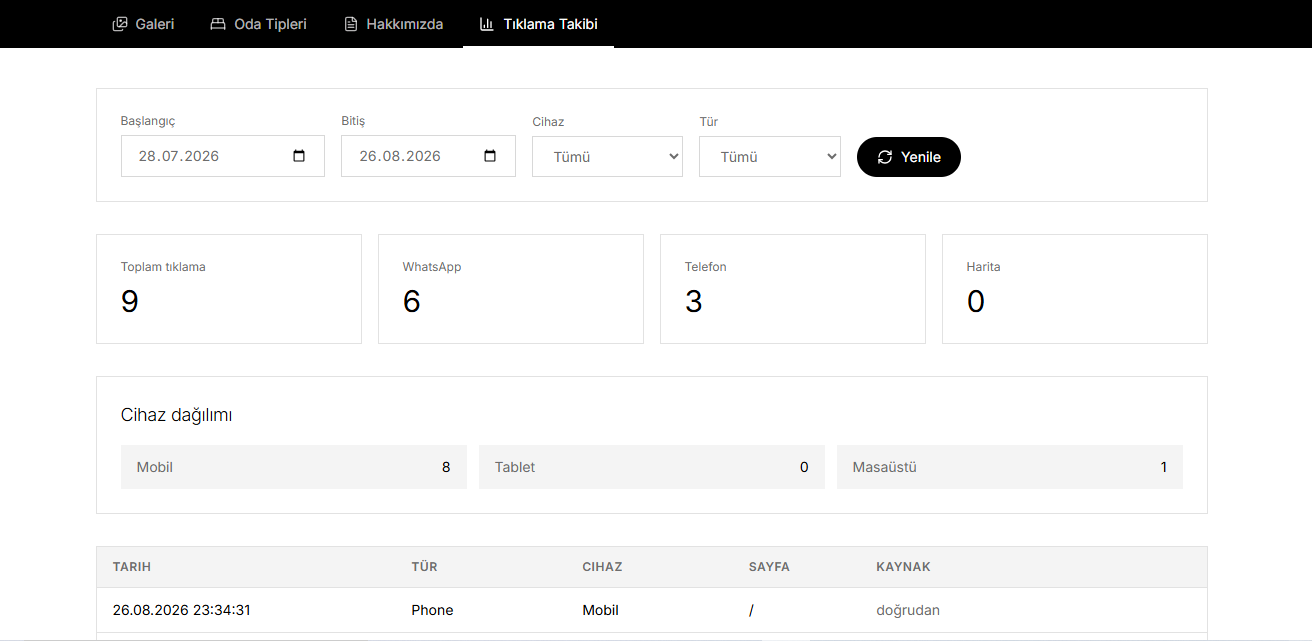Click the Harita card value 0
This screenshot has width=1312, height=641.
pos(976,301)
